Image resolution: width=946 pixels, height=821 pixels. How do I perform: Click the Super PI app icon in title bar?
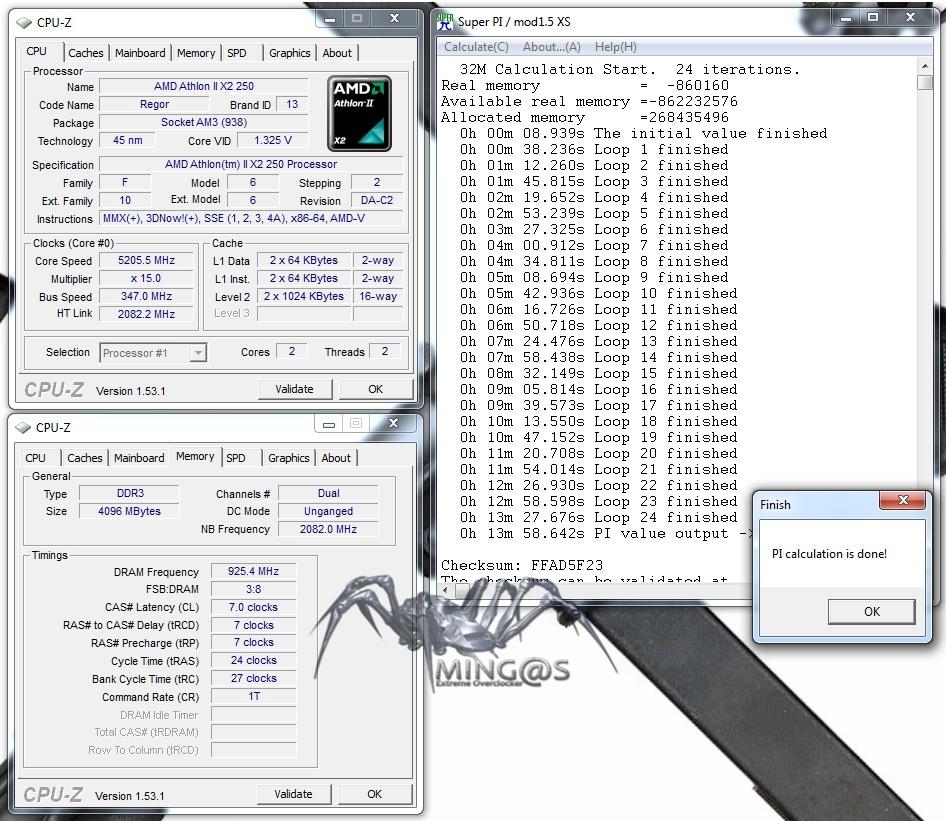[x=445, y=22]
